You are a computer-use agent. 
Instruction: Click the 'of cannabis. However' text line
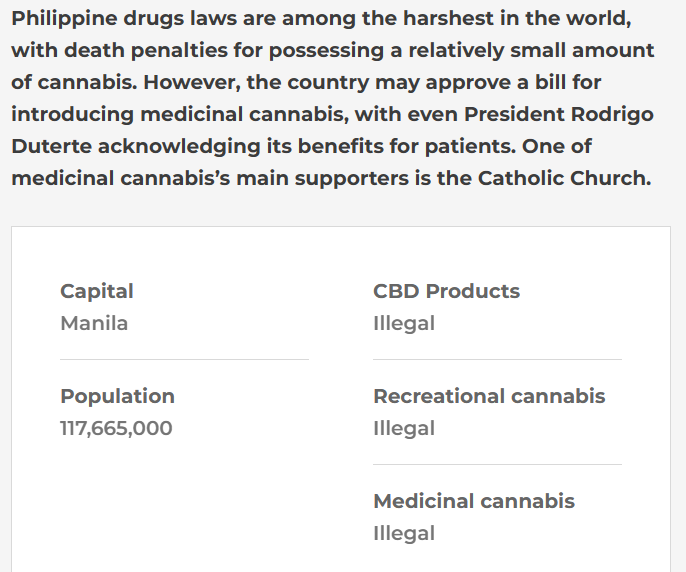click(x=306, y=83)
